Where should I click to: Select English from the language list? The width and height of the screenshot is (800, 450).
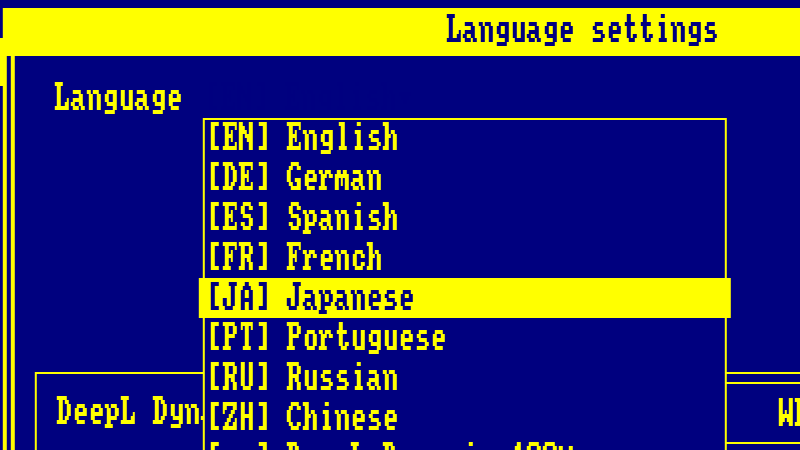coord(342,137)
